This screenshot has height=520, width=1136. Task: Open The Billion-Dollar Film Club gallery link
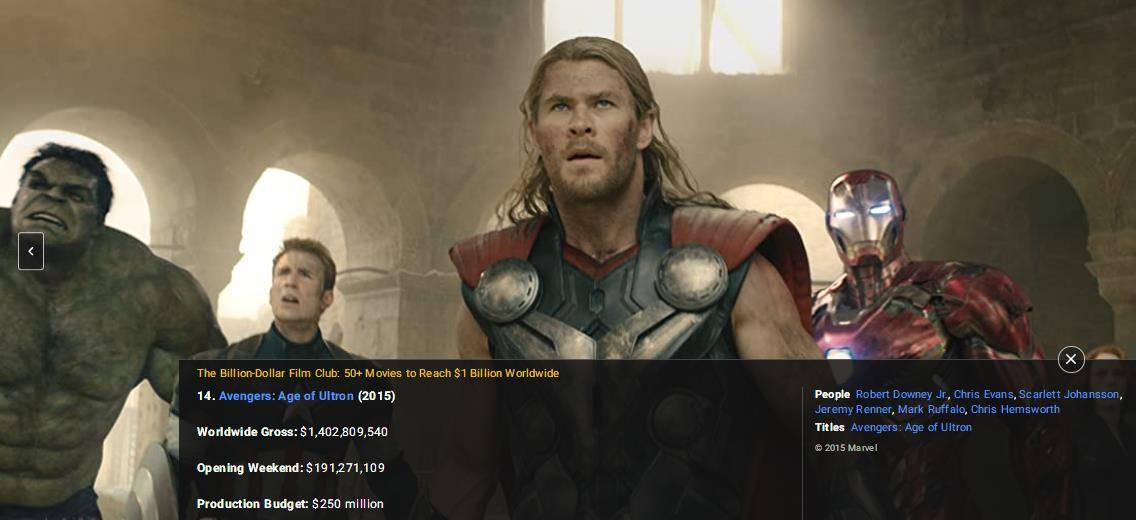tap(378, 373)
